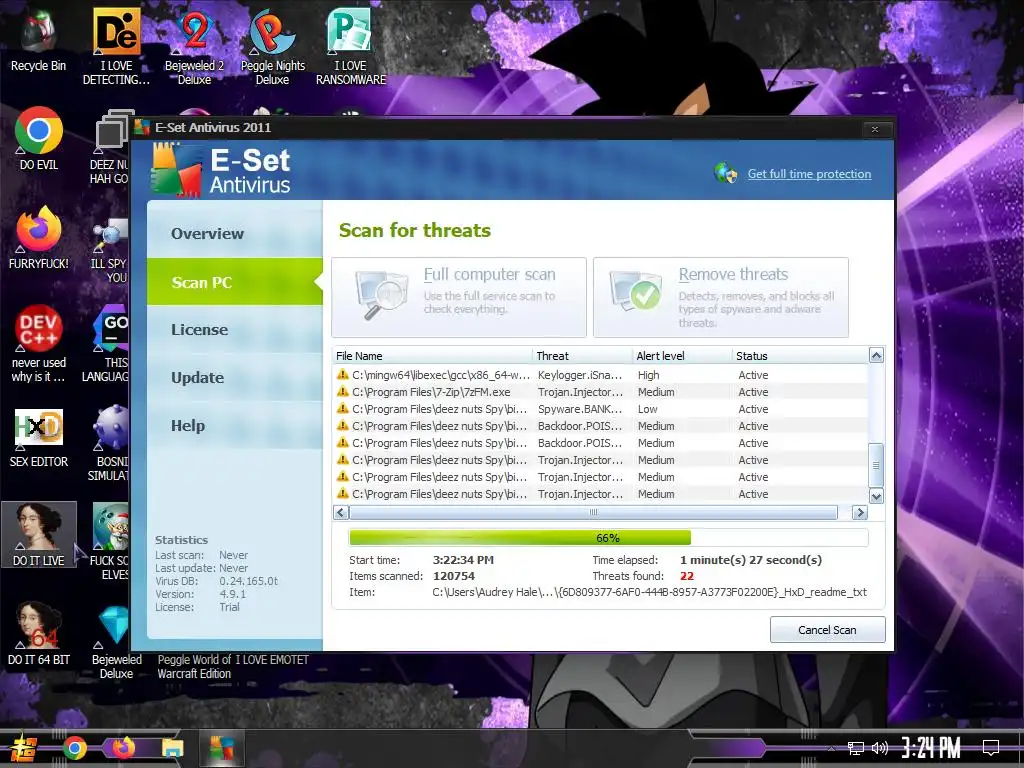Click the threat list scroll down arrow
1024x768 pixels.
876,496
